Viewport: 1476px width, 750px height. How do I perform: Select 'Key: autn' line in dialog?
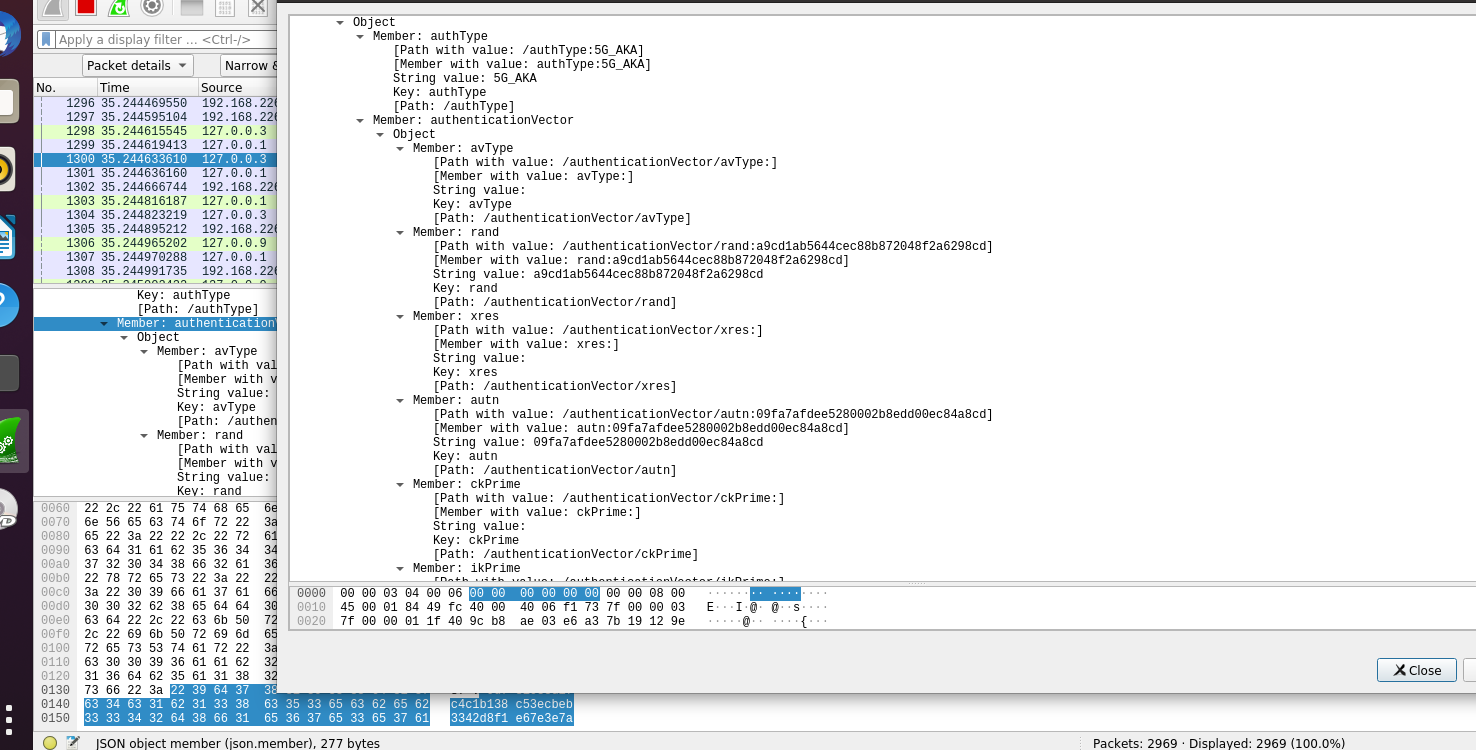465,456
